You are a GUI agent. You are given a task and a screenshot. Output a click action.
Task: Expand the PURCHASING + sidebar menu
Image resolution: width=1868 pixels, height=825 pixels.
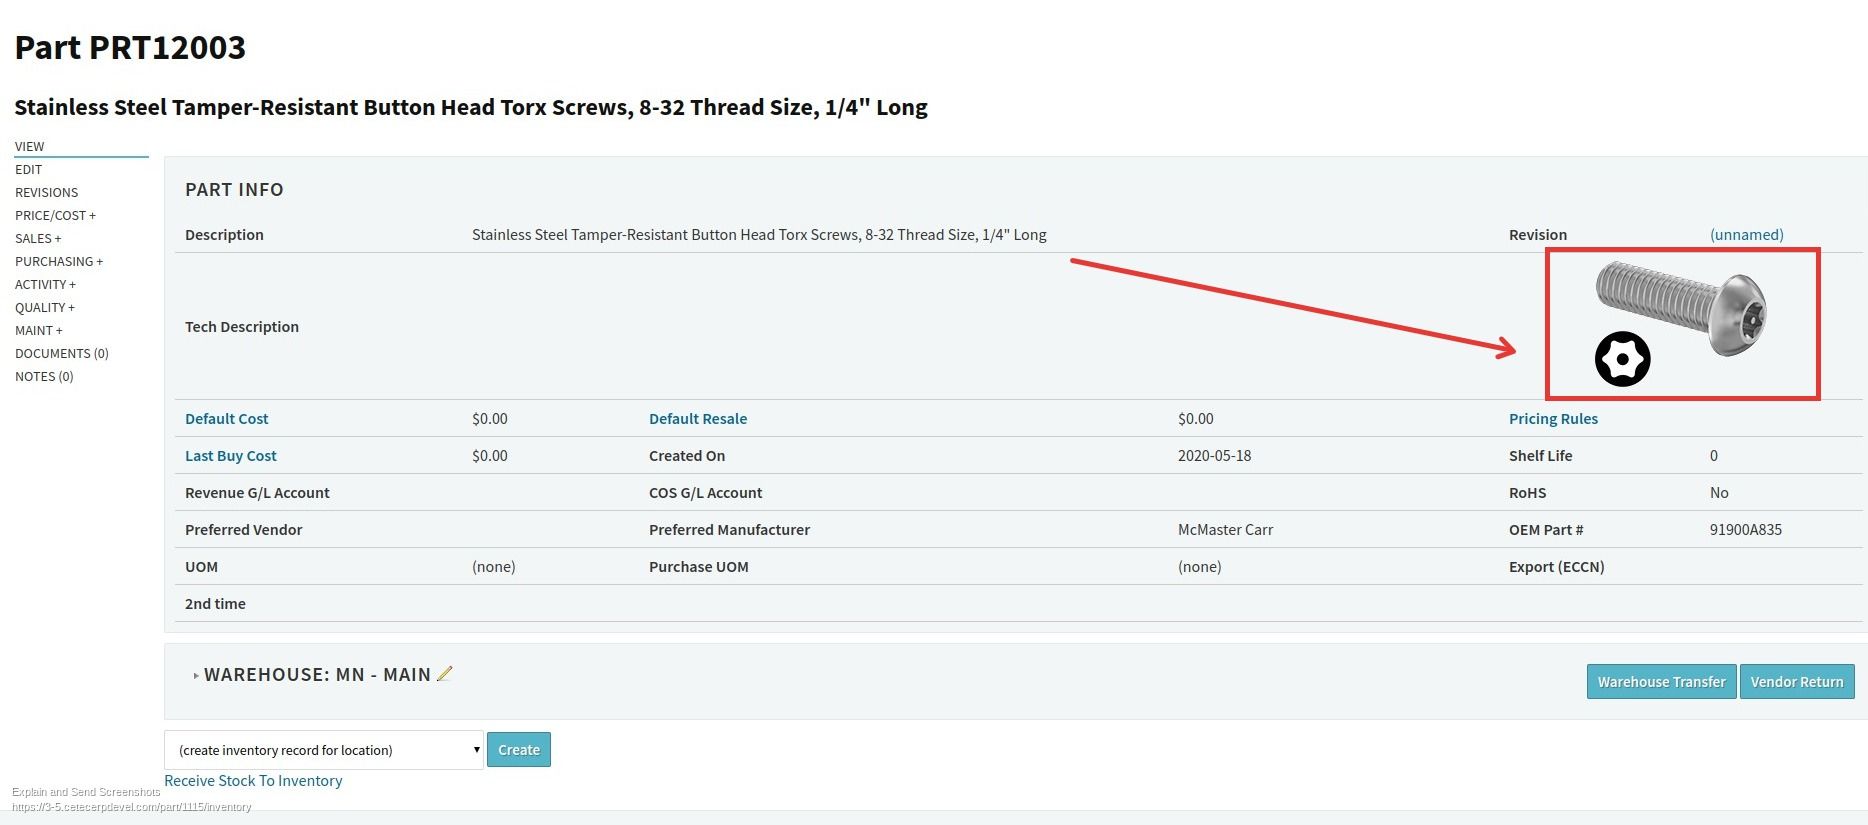click(x=59, y=261)
